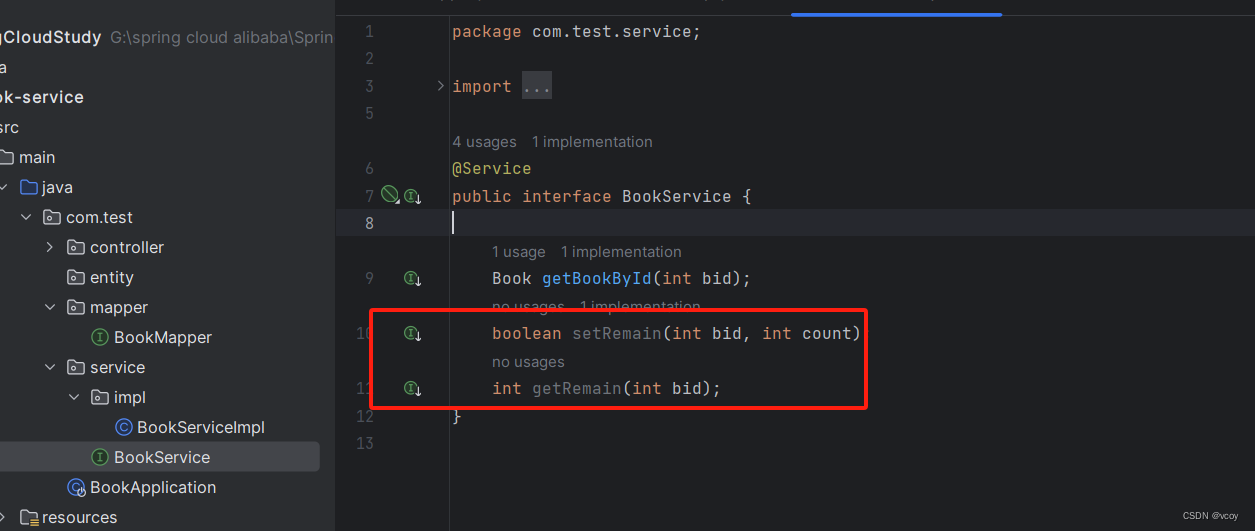Viewport: 1255px width, 531px height.
Task: Click implementation gutter icon beside getBookById
Action: pos(412,279)
